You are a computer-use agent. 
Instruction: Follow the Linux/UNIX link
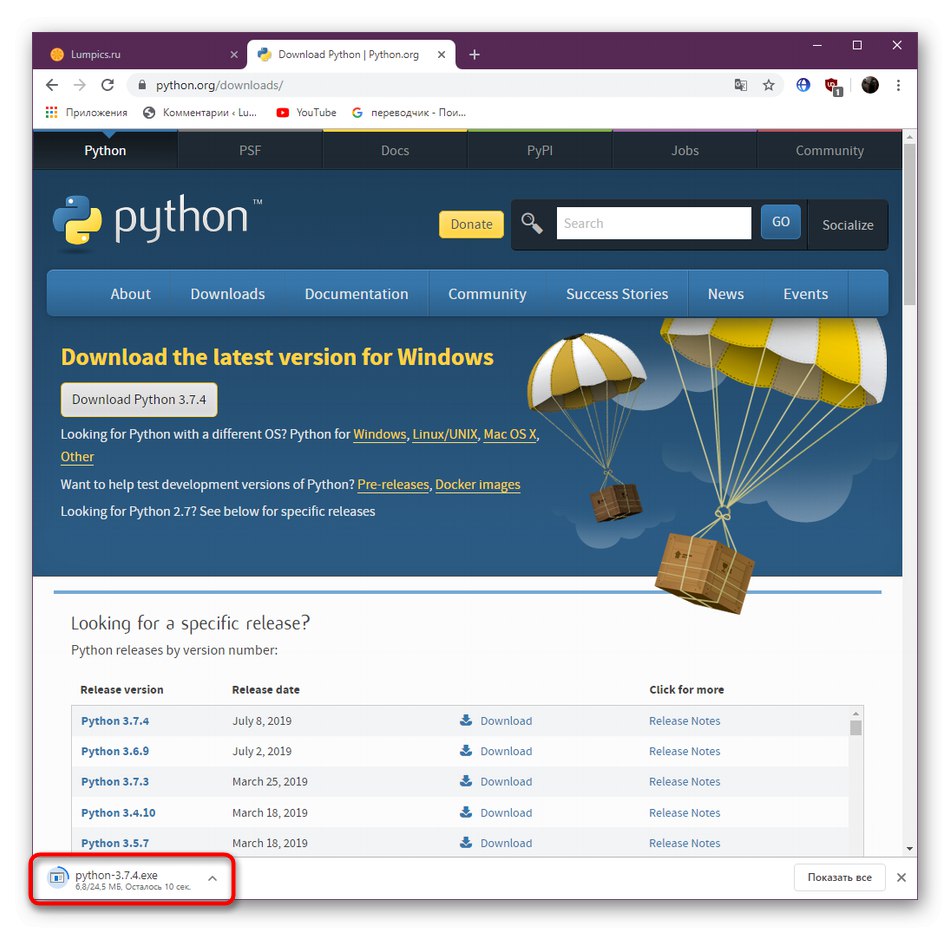click(445, 434)
